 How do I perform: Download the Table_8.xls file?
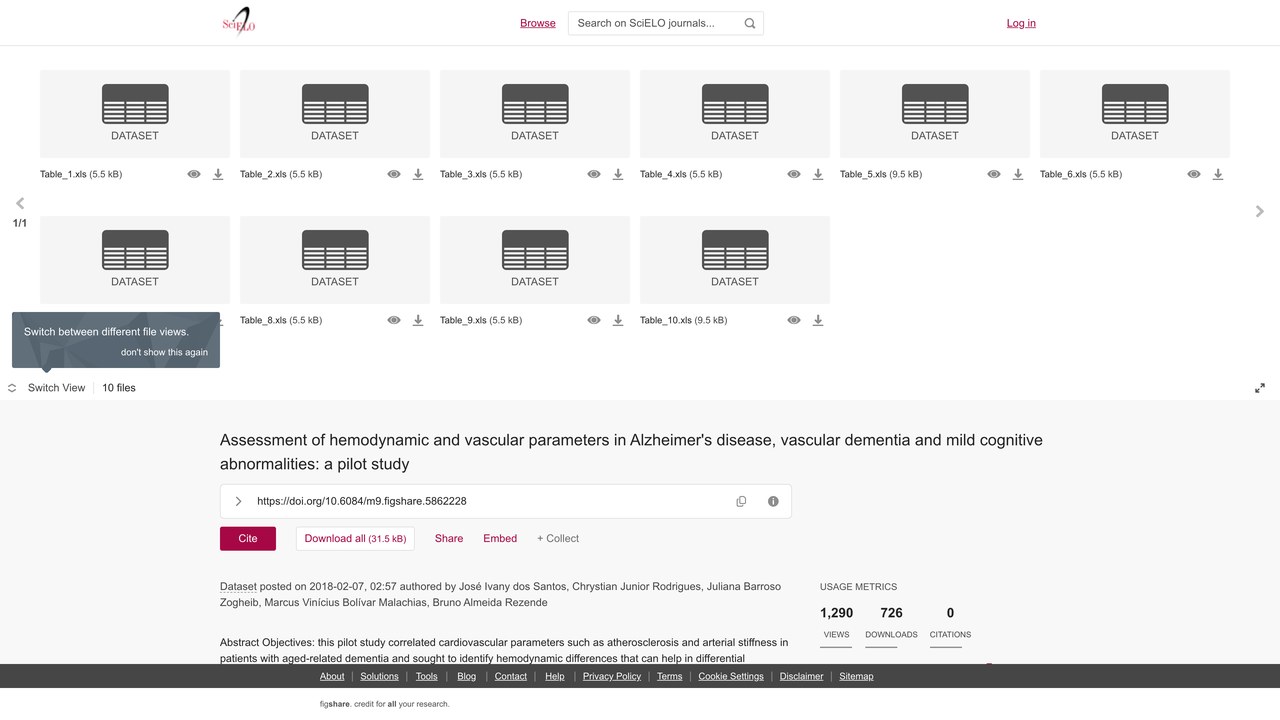[418, 320]
